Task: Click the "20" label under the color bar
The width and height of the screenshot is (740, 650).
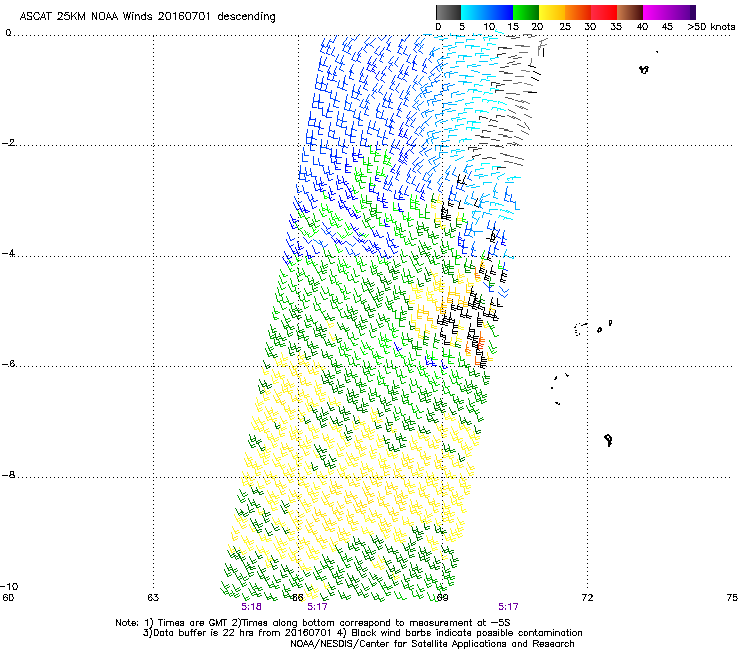Action: click(538, 27)
